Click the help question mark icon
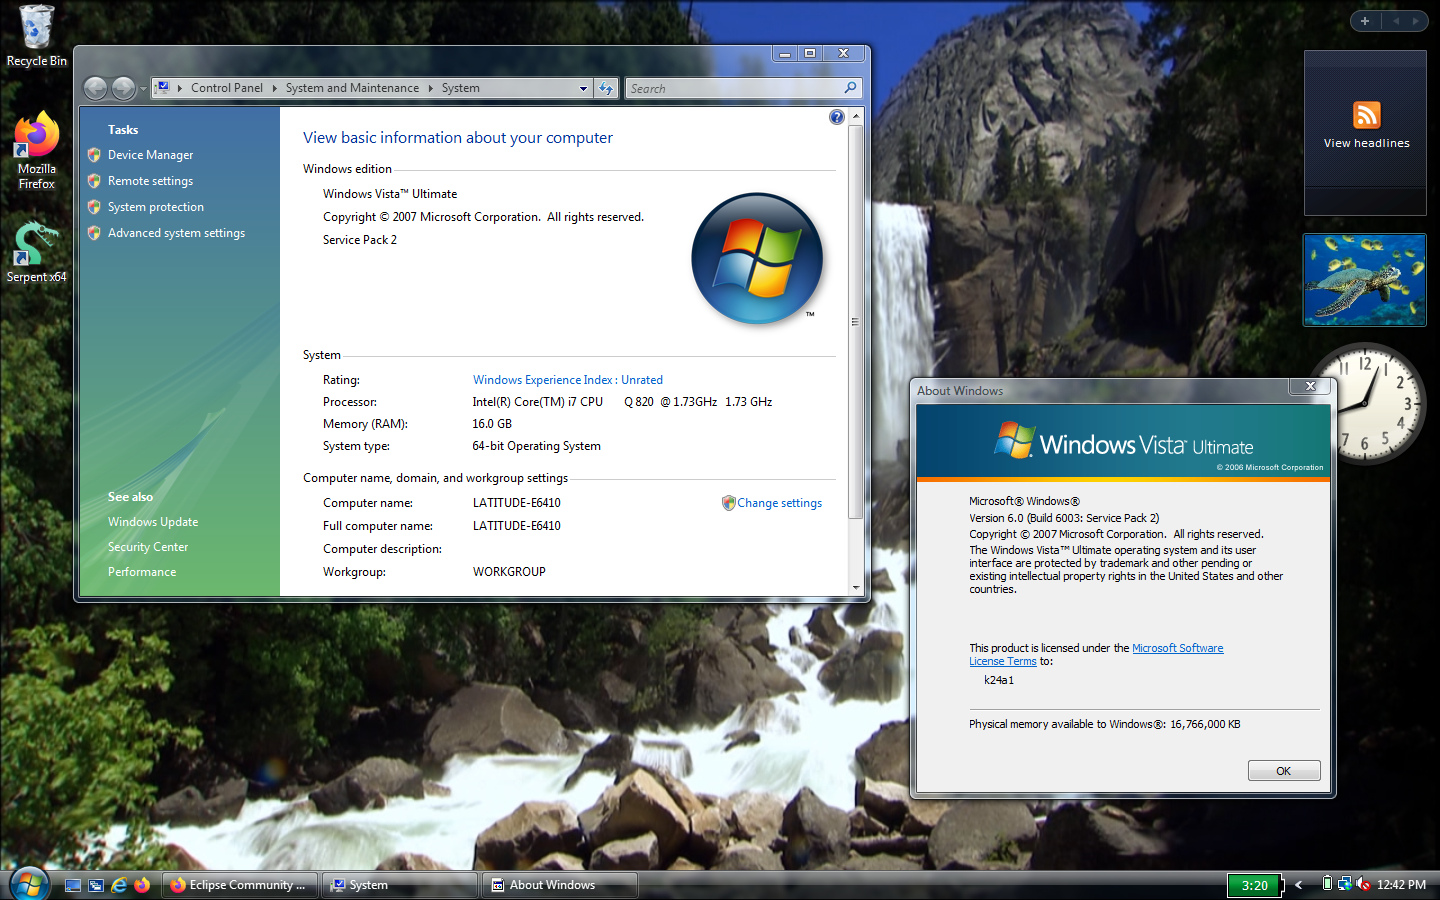This screenshot has width=1440, height=900. click(x=837, y=117)
